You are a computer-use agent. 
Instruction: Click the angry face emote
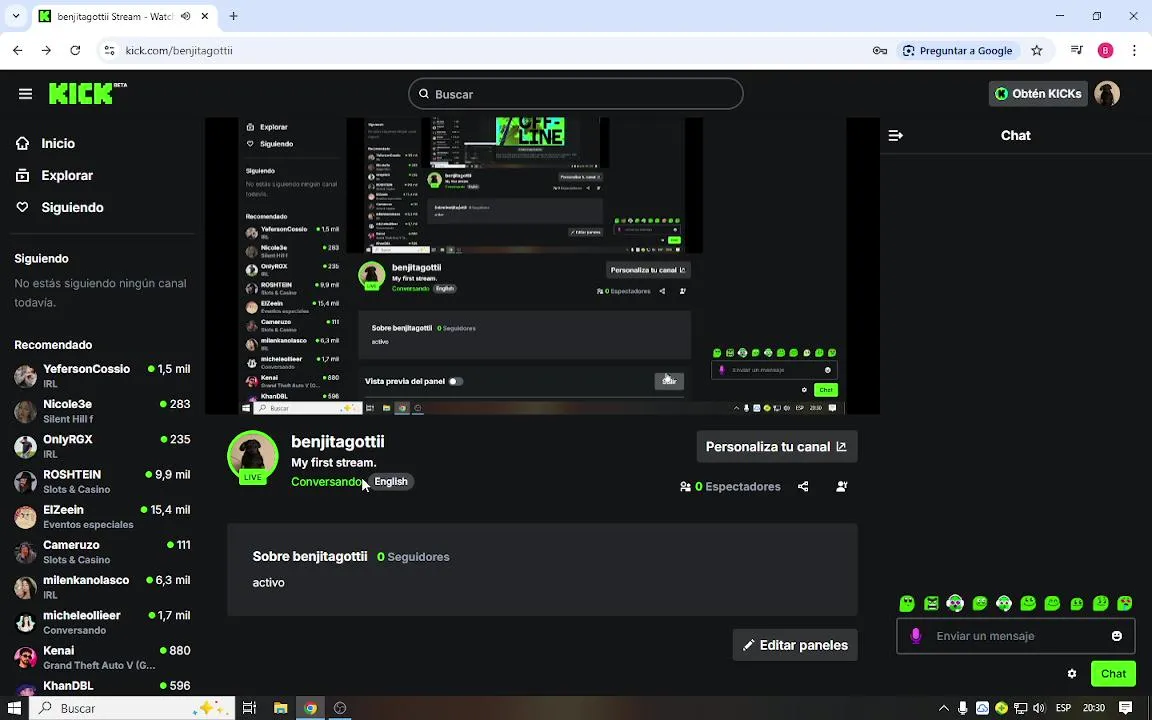pyautogui.click(x=932, y=603)
